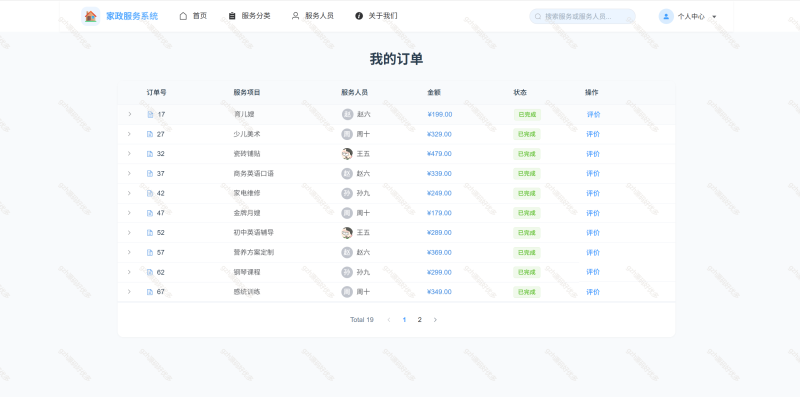Click 评价 for the 瓷砖铺贴 order
Screen dimensions: 800x397
[x=593, y=154]
